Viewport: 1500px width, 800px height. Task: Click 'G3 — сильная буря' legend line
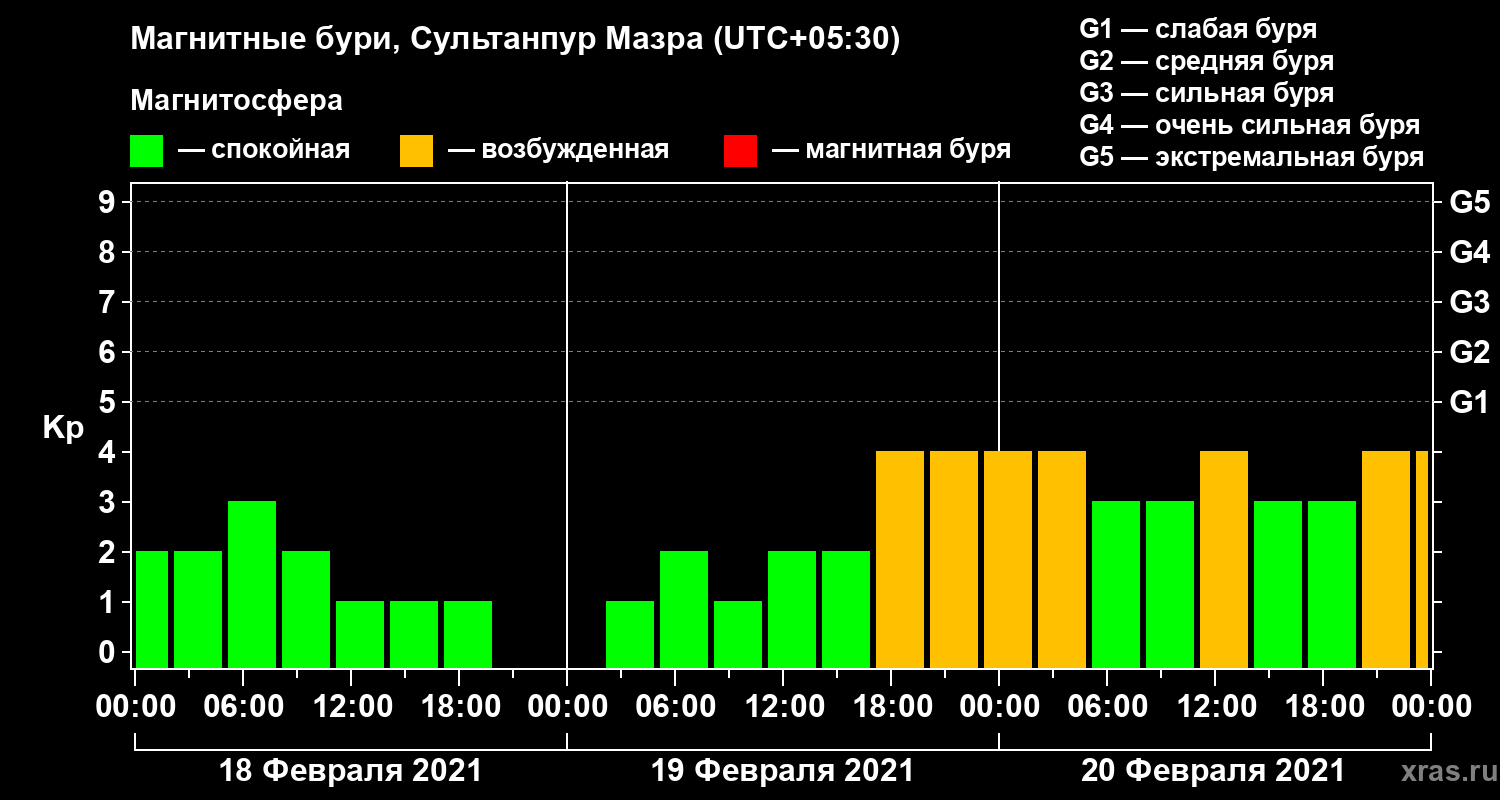point(1206,93)
